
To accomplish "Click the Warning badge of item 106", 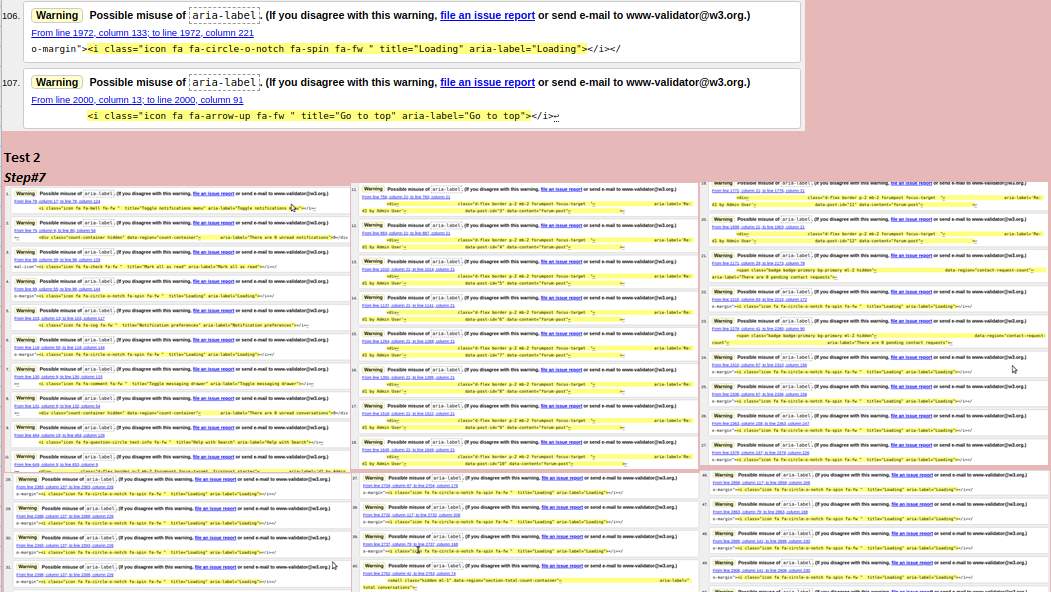I will pyautogui.click(x=56, y=15).
